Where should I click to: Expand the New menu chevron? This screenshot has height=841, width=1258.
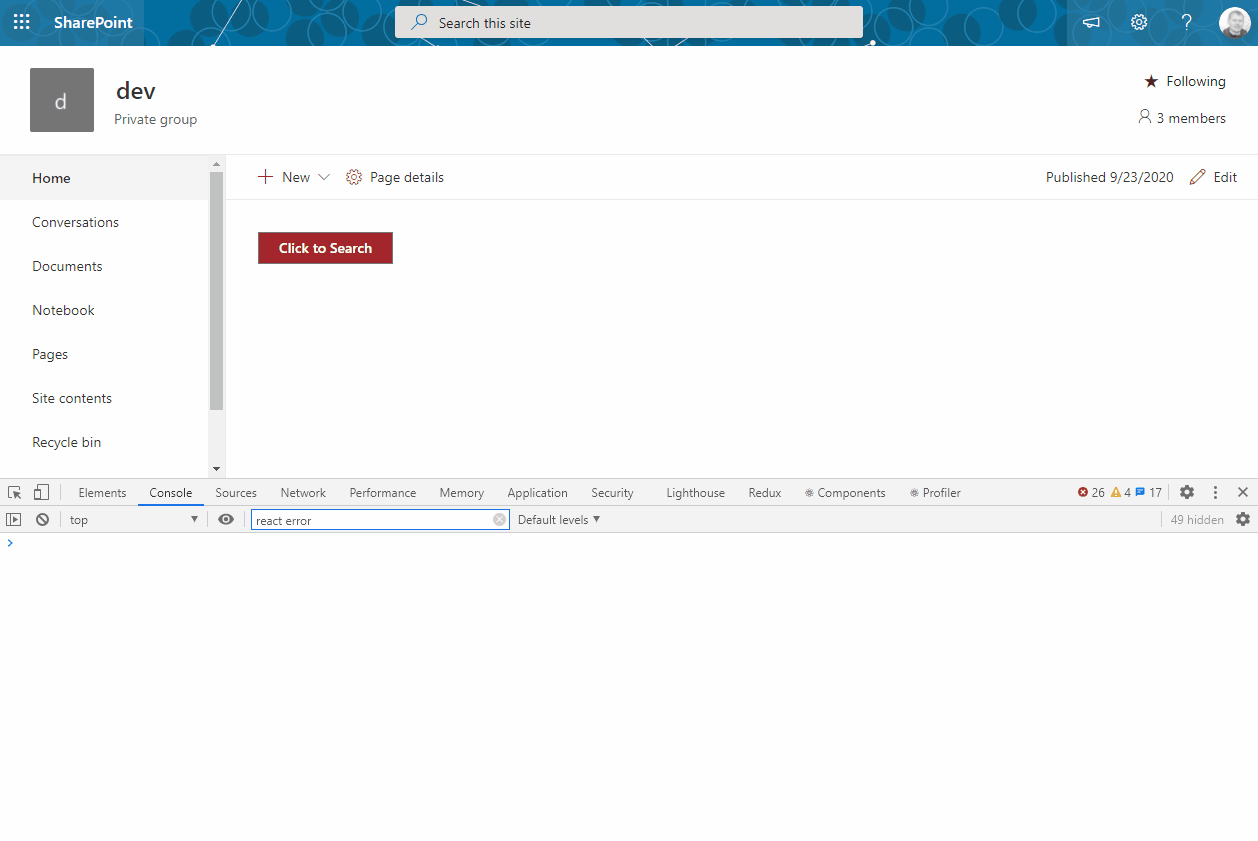point(324,176)
